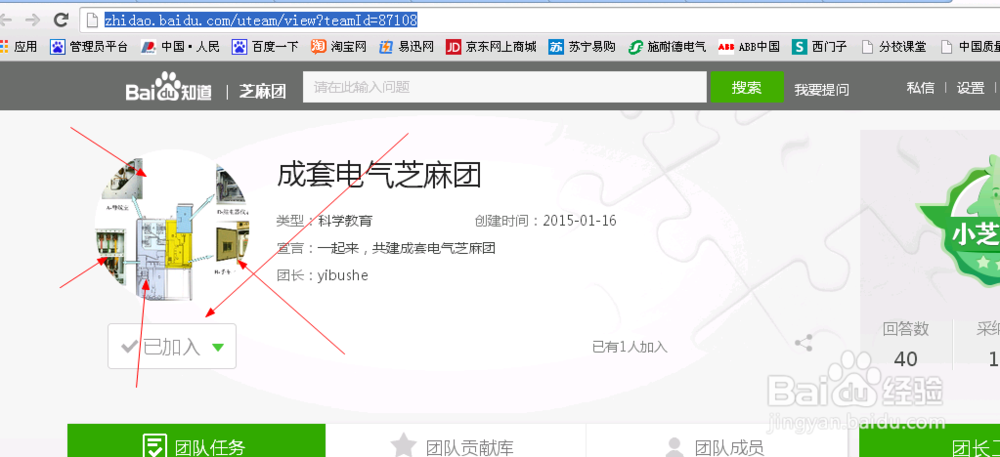Click 已有1人加入 member count text
Viewport: 1000px width, 457px height.
point(629,347)
